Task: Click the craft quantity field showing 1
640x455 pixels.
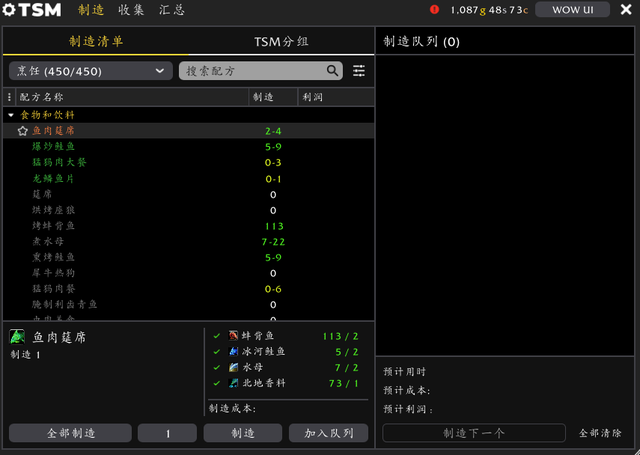Action: pyautogui.click(x=167, y=433)
